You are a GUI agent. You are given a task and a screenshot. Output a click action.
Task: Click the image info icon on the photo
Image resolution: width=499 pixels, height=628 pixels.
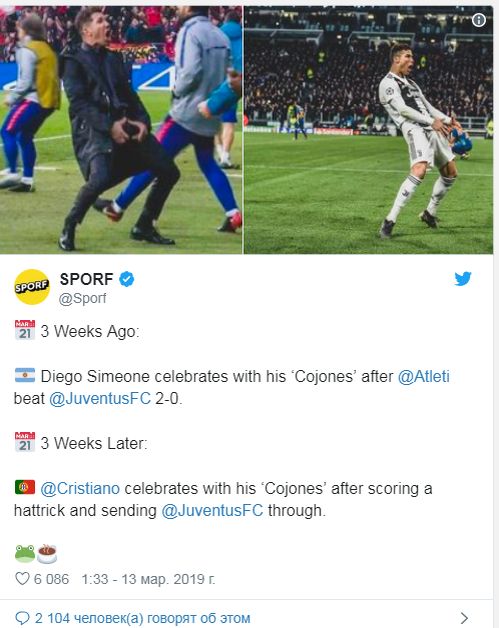click(479, 20)
